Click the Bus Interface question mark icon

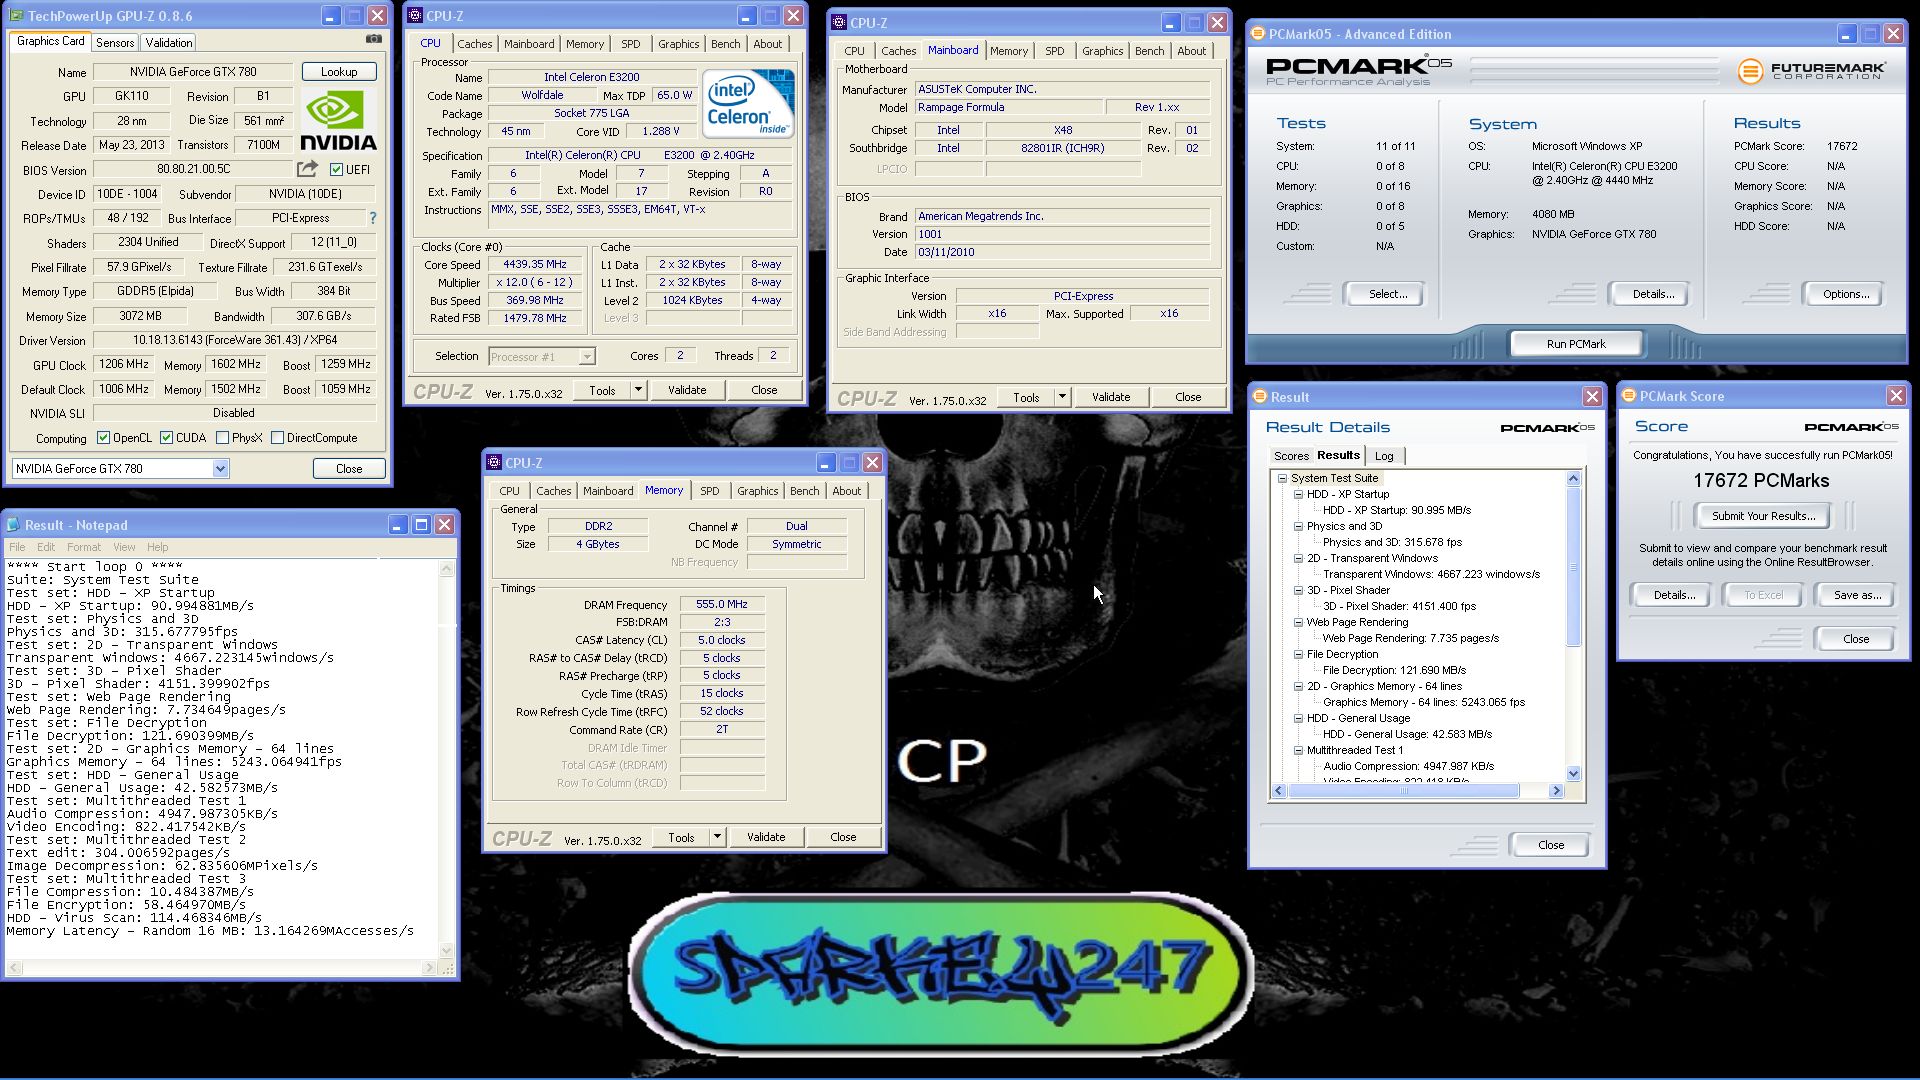[x=373, y=218]
